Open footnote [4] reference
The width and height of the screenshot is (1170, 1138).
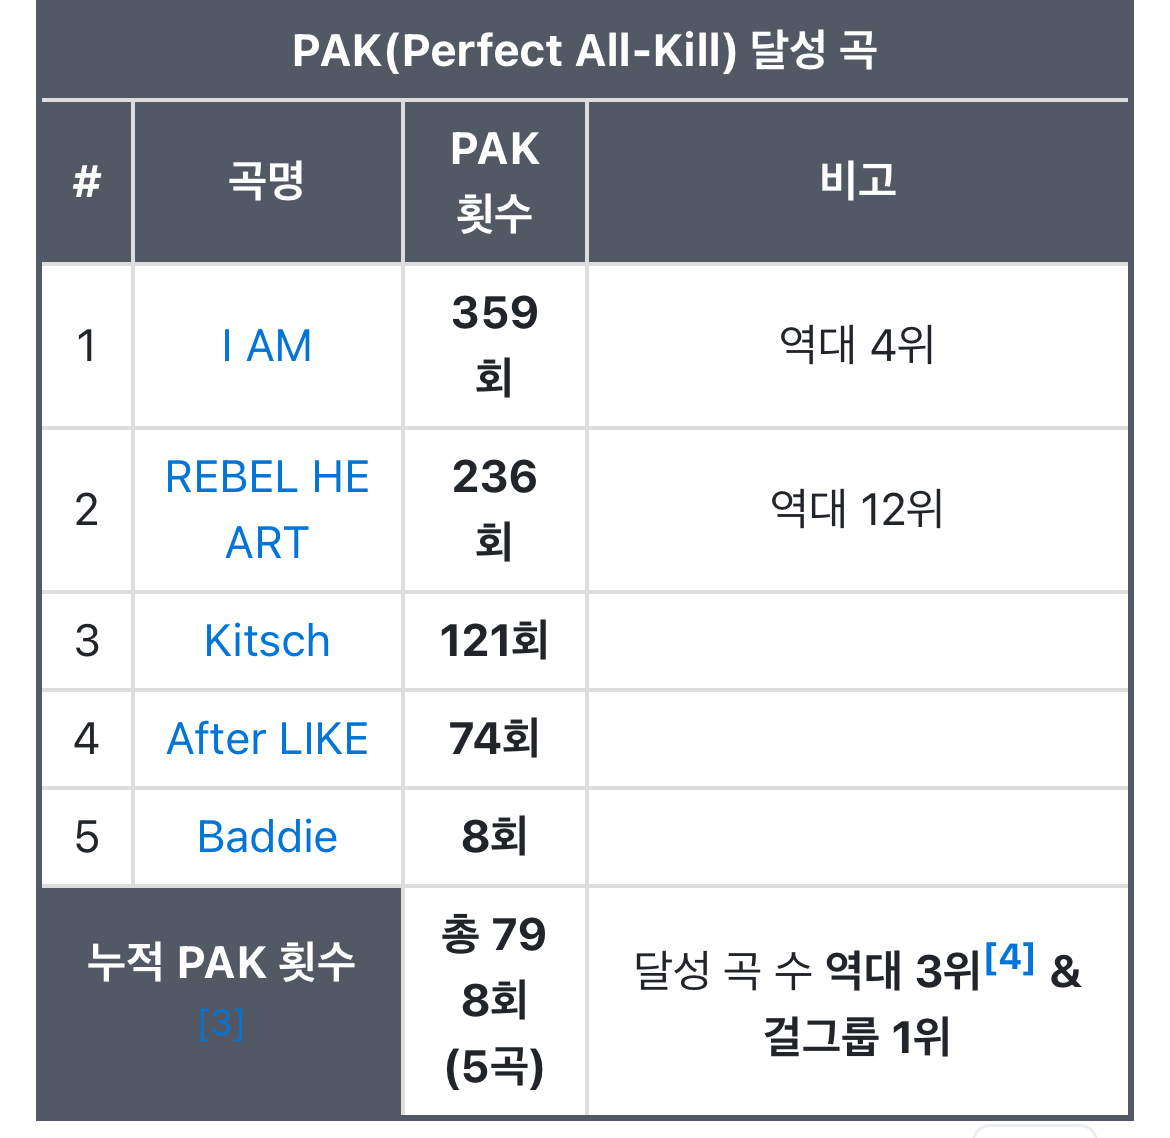(x=1010, y=957)
